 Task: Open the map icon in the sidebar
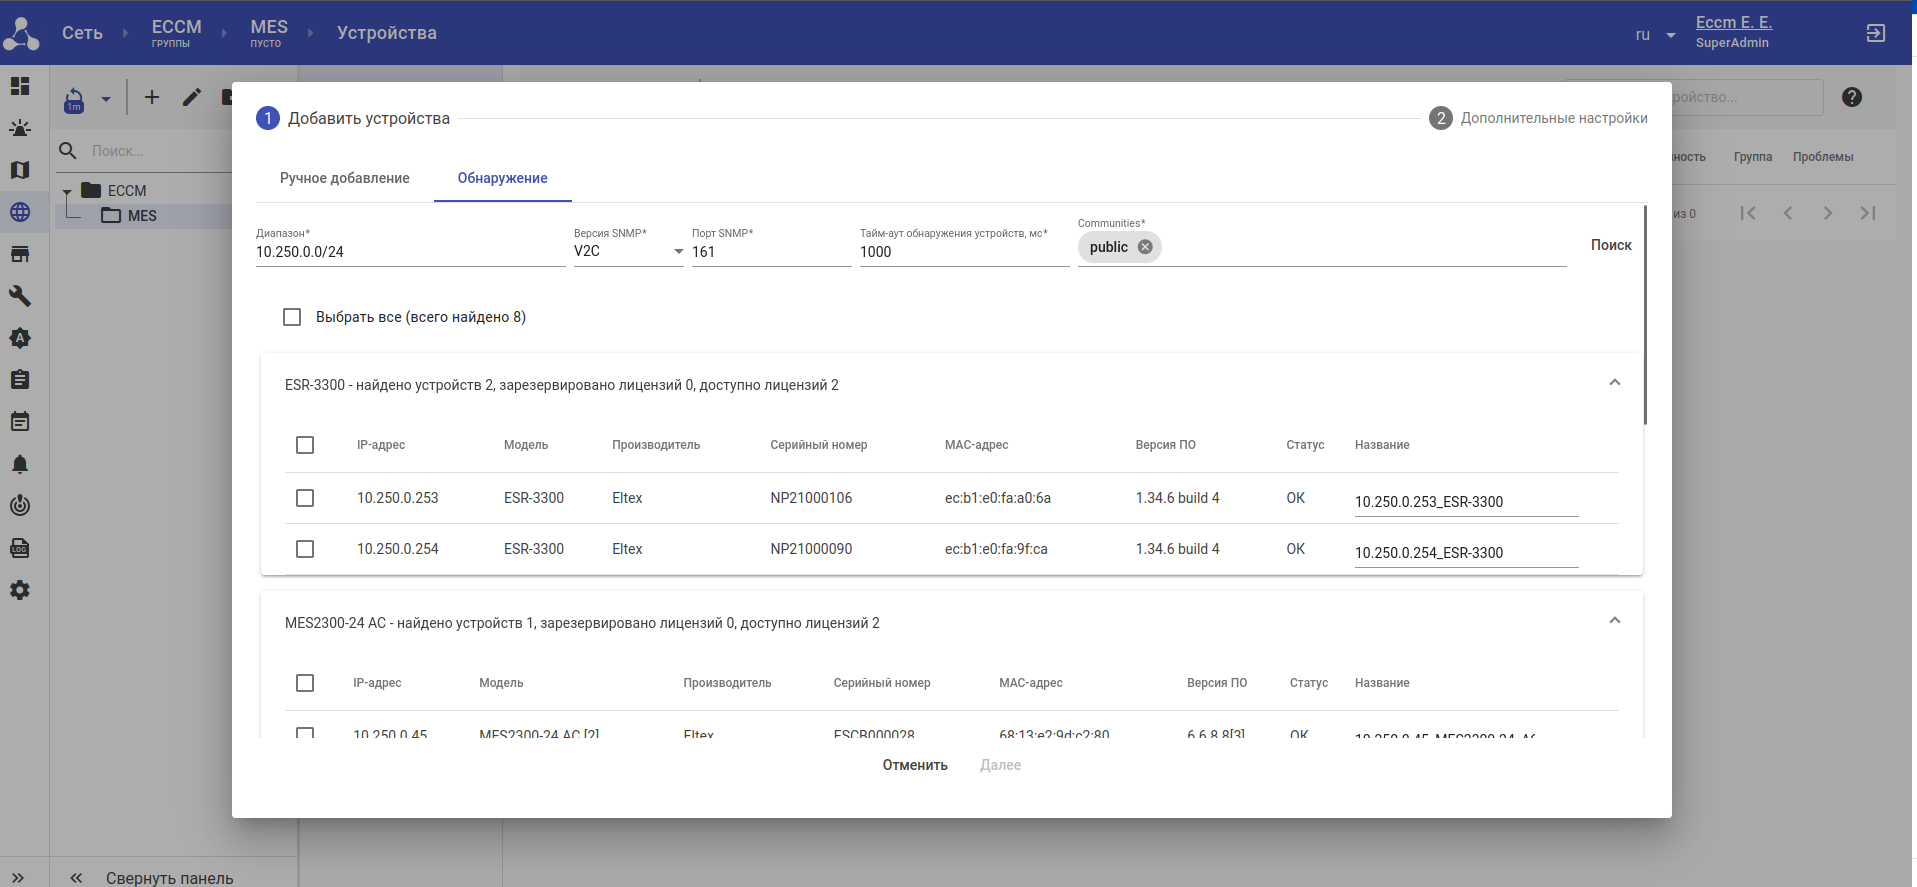coord(20,170)
